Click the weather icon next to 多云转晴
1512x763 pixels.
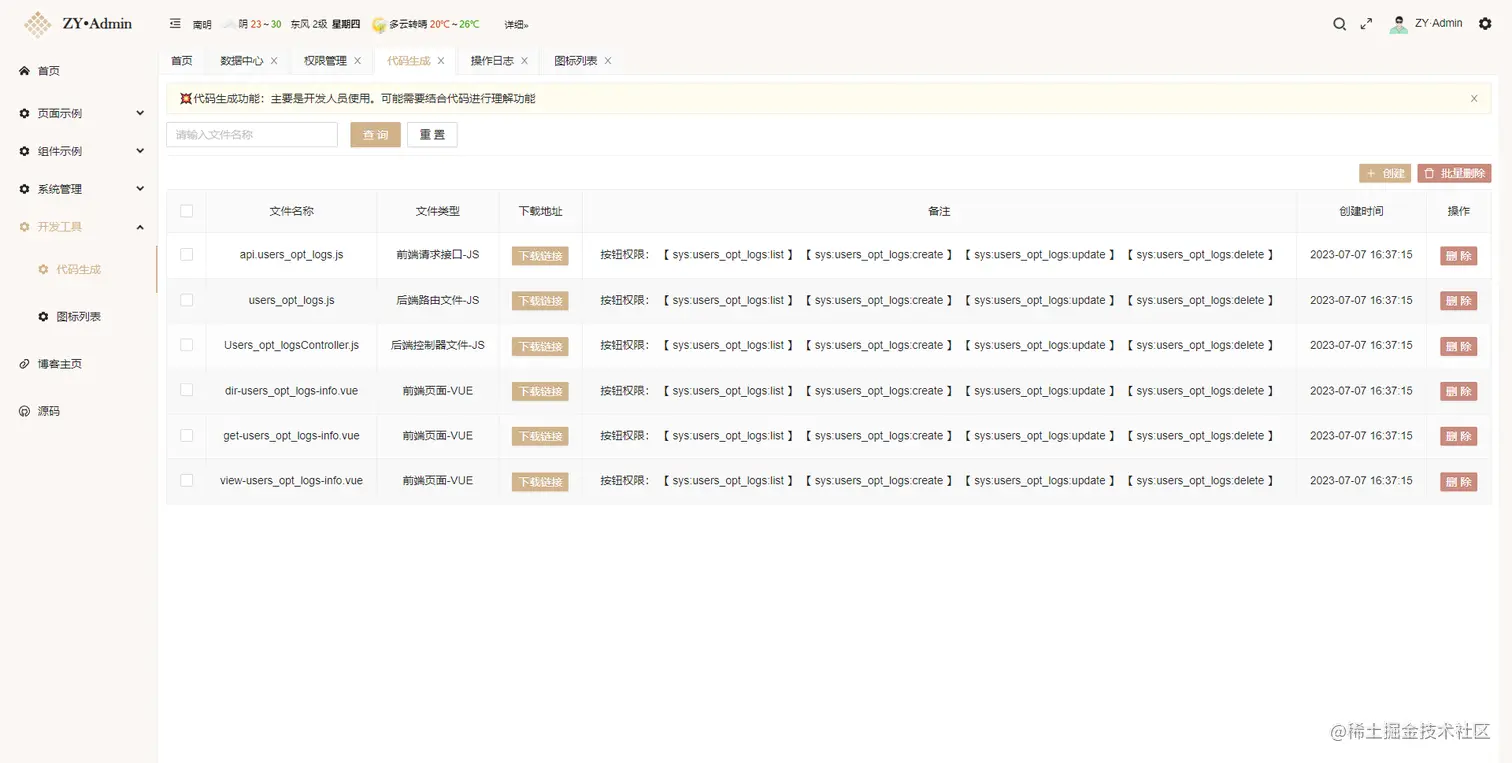(x=378, y=24)
